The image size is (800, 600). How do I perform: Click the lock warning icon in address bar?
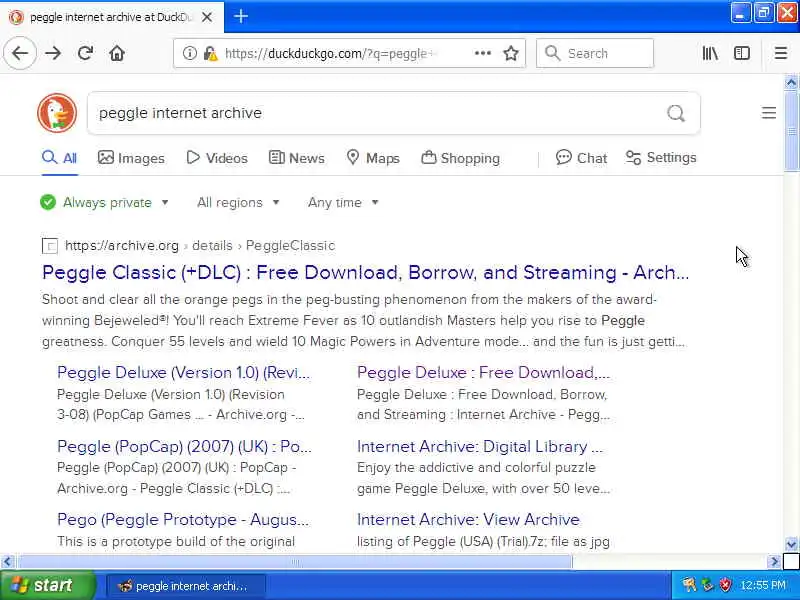pos(210,53)
